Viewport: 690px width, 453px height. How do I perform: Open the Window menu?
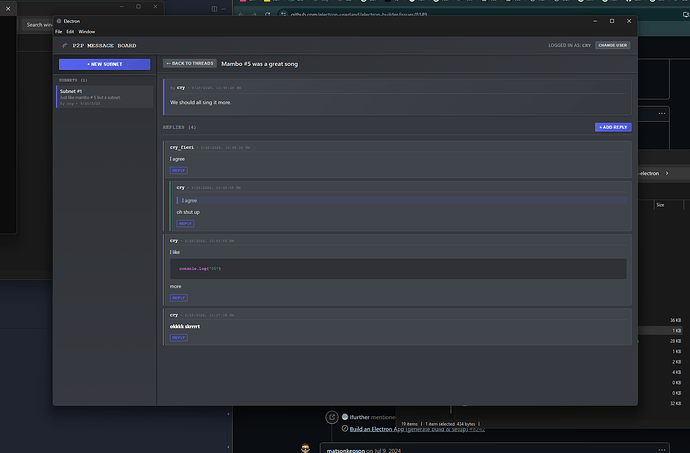coord(87,32)
